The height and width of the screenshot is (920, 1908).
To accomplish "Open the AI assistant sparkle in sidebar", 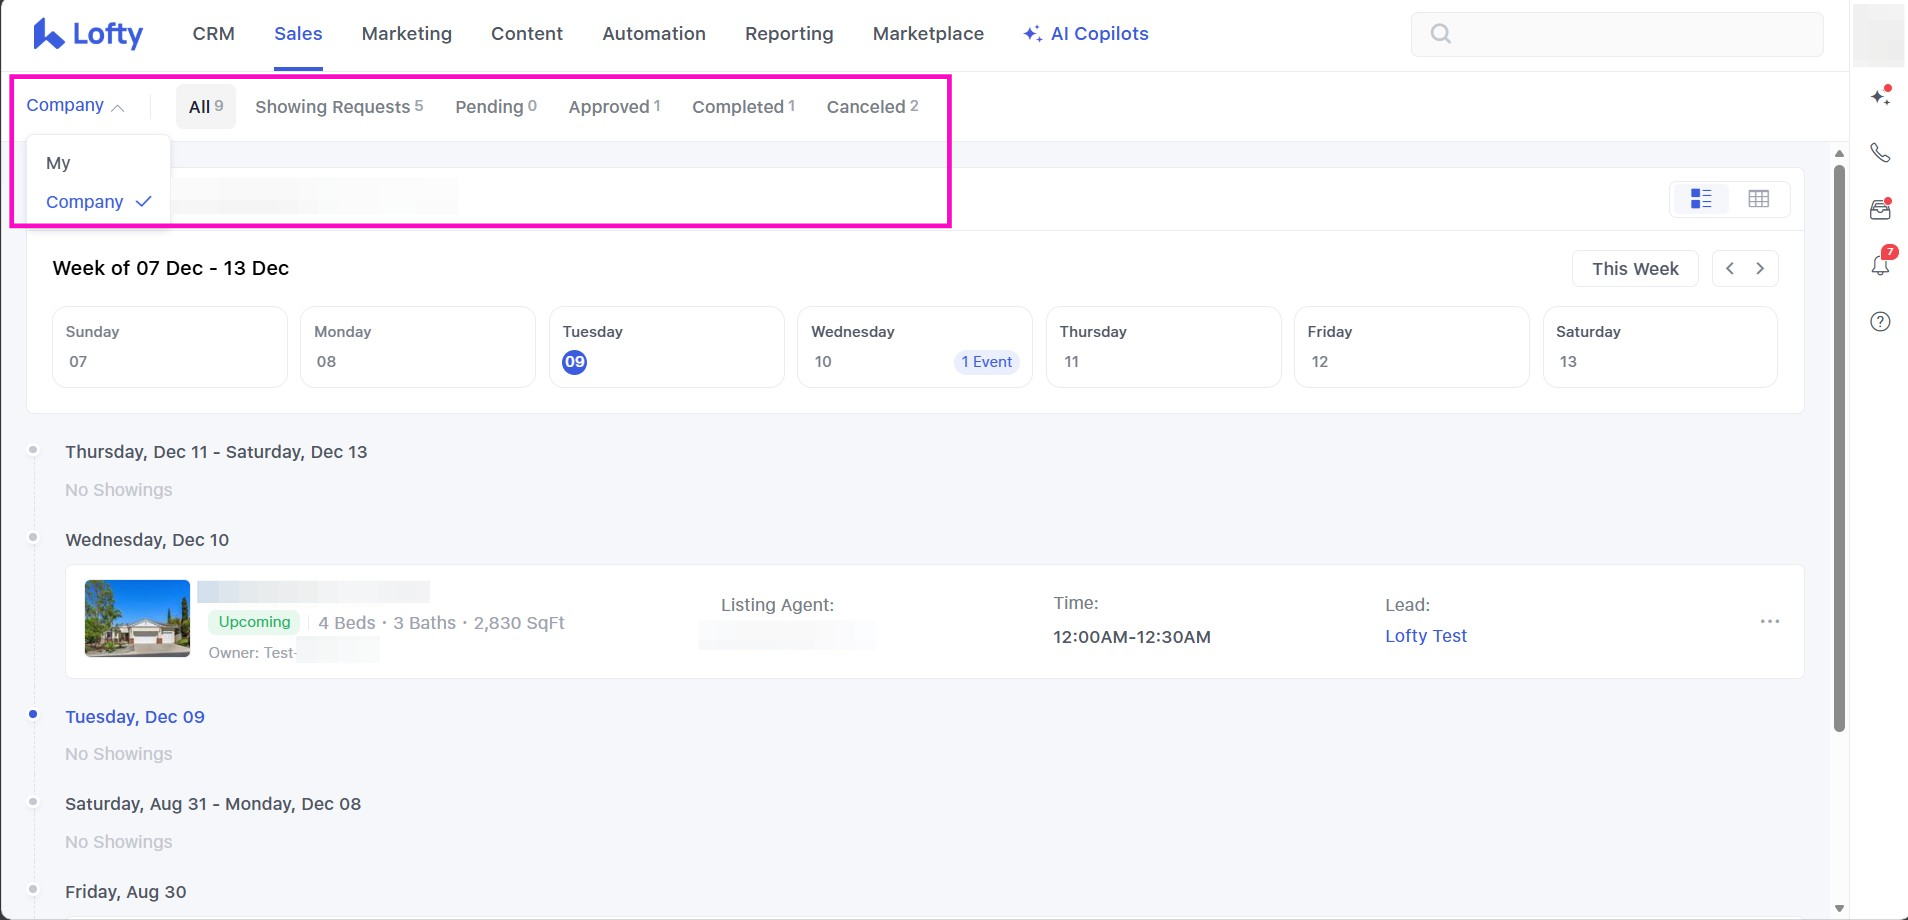I will pyautogui.click(x=1880, y=96).
